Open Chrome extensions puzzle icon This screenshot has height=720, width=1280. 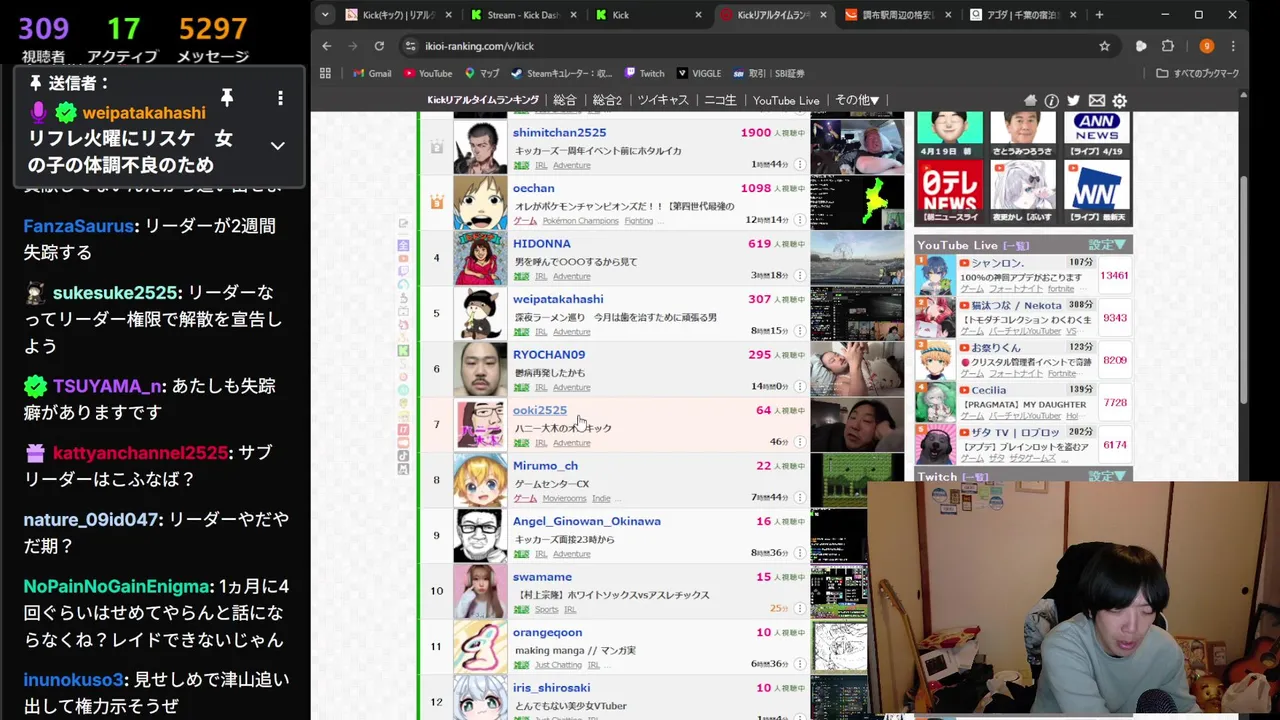click(x=1167, y=46)
